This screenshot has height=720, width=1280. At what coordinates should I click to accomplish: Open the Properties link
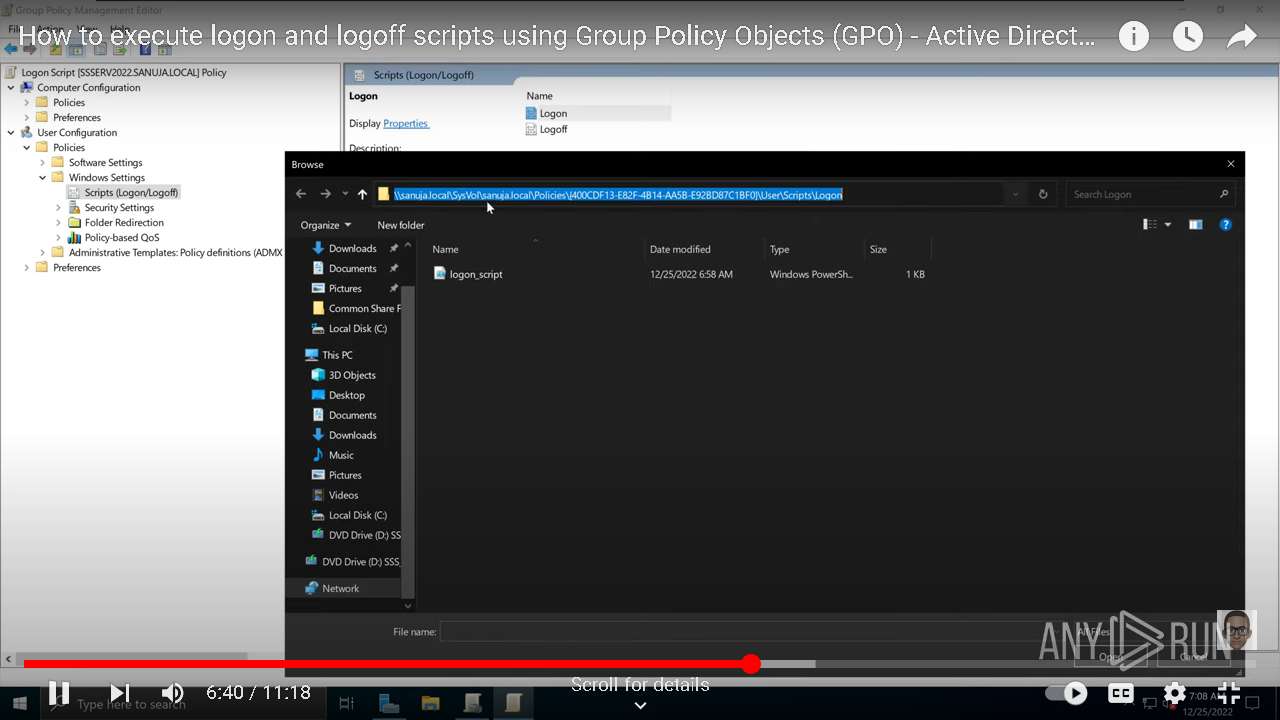[x=405, y=123]
